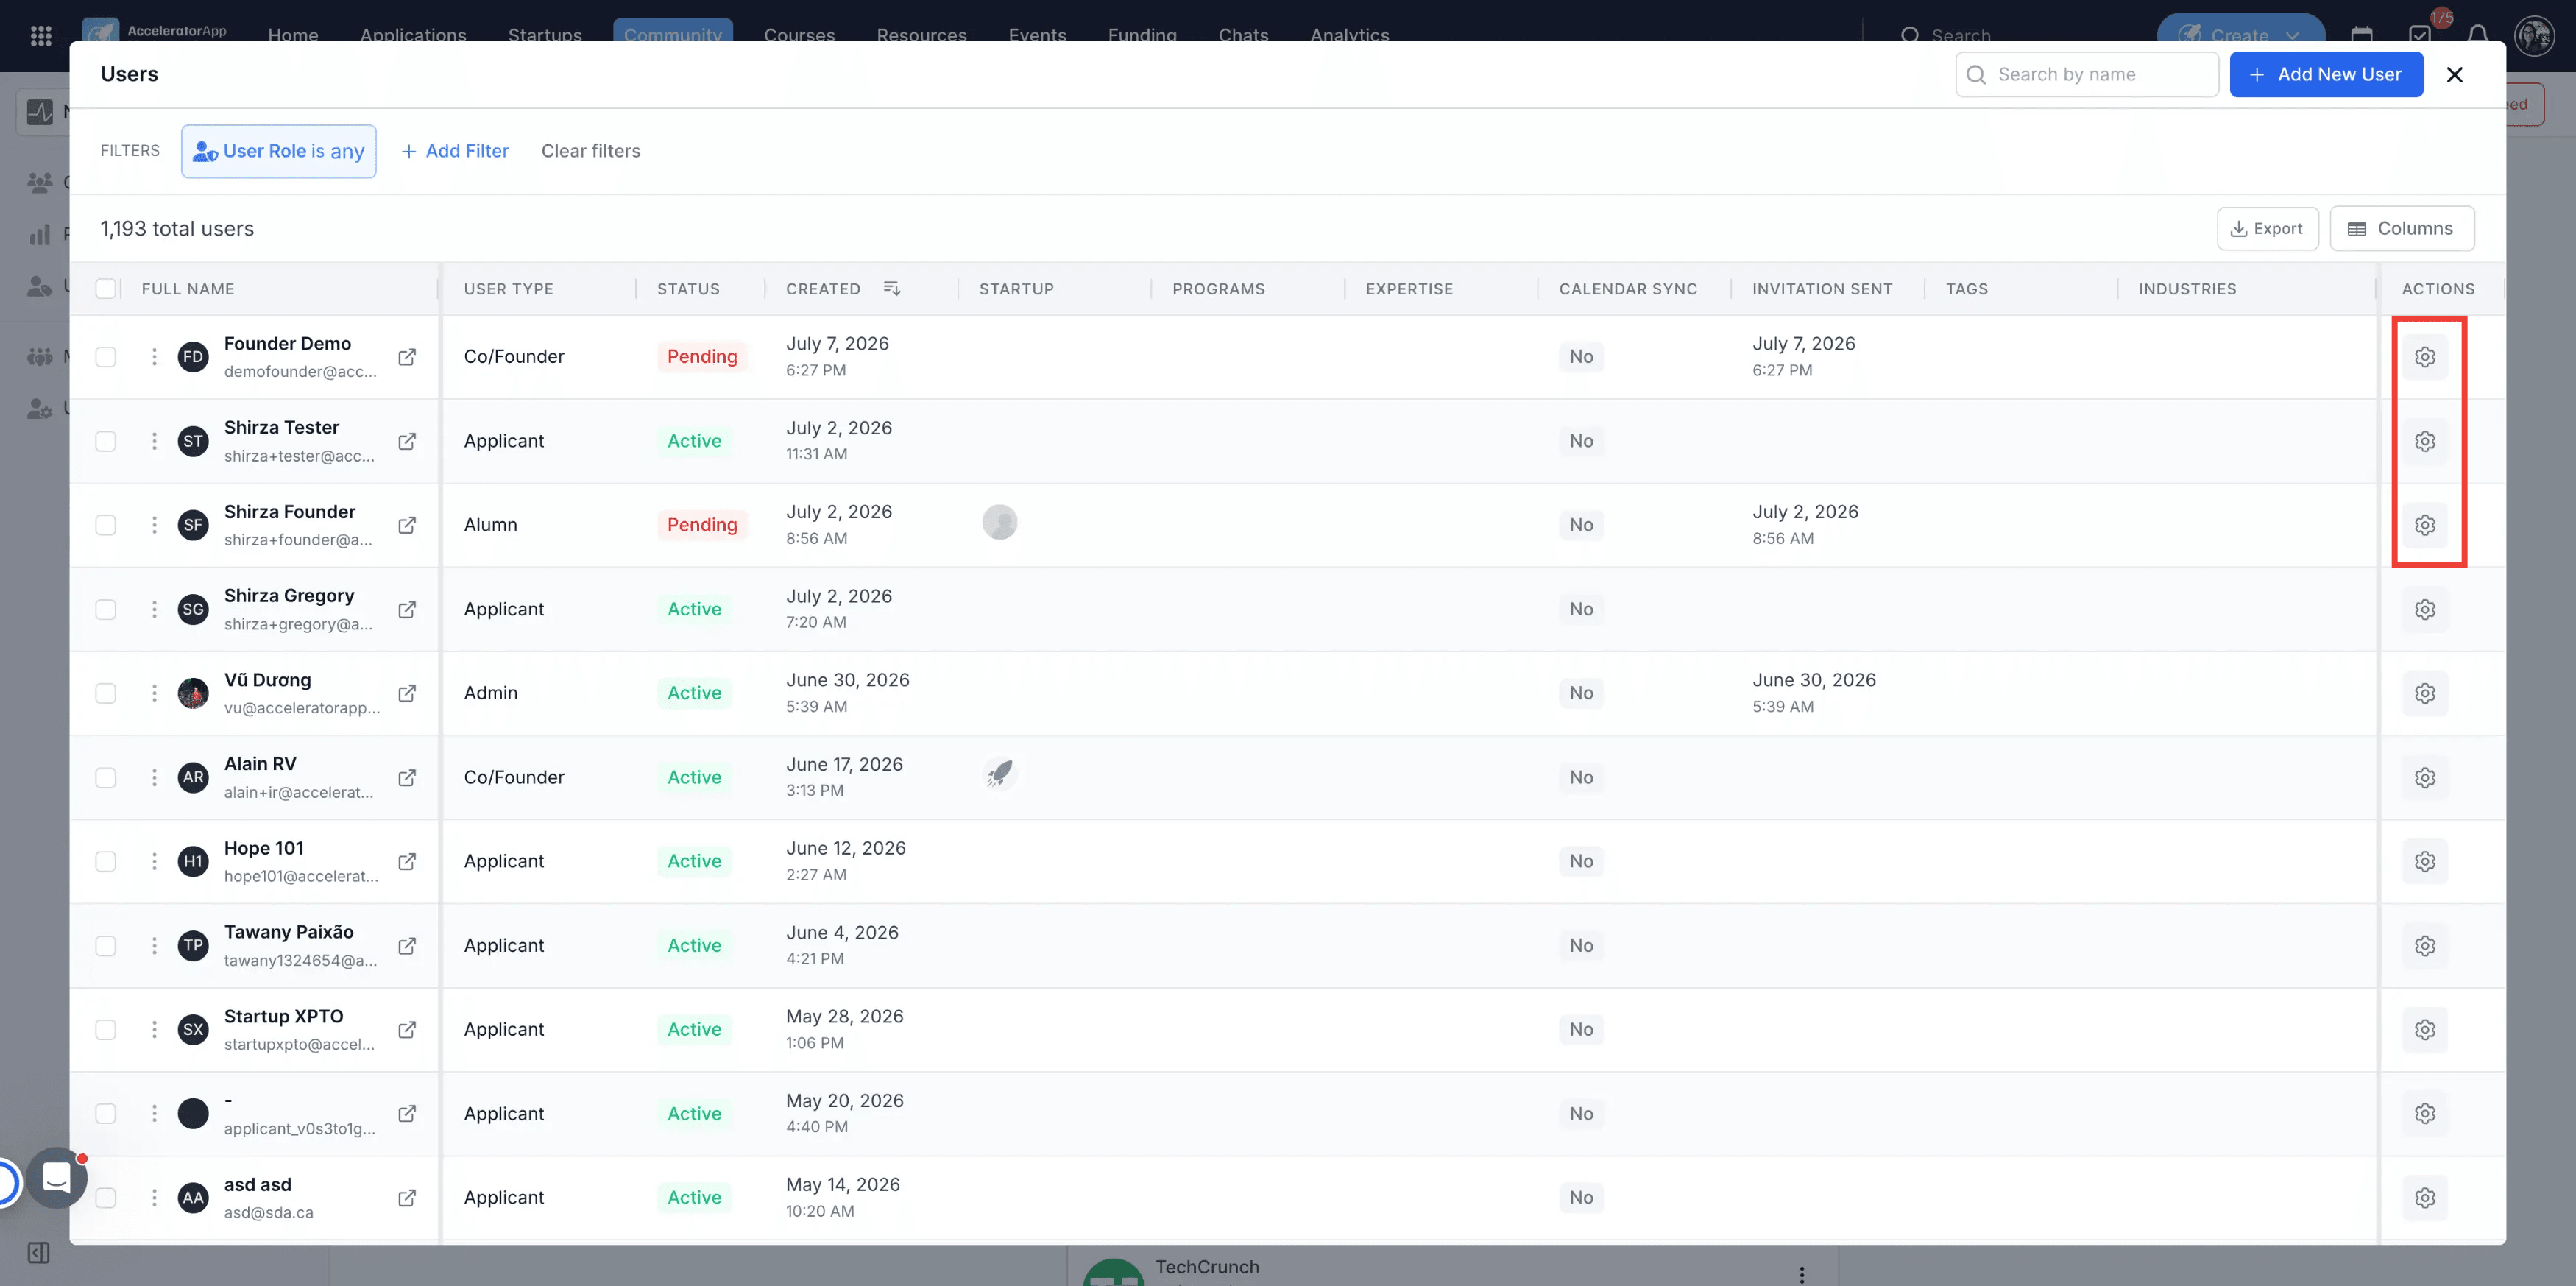Select Hope 101 row checkbox
This screenshot has width=2576, height=1286.
pyautogui.click(x=105, y=861)
